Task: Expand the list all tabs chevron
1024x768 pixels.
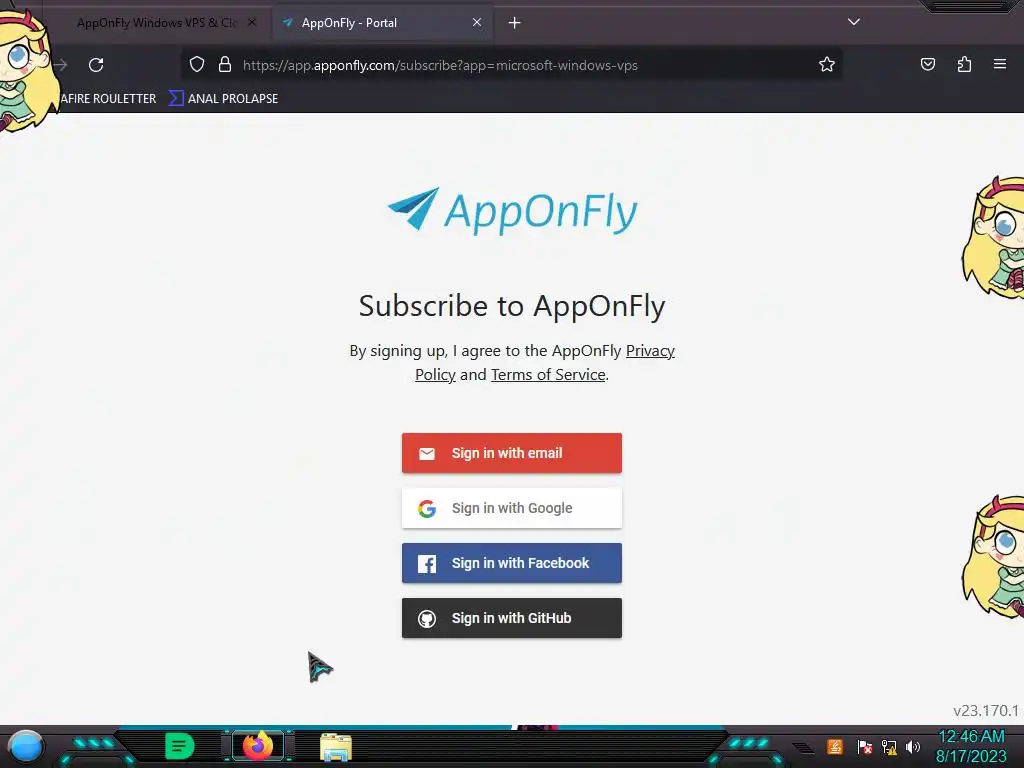Action: coord(854,22)
